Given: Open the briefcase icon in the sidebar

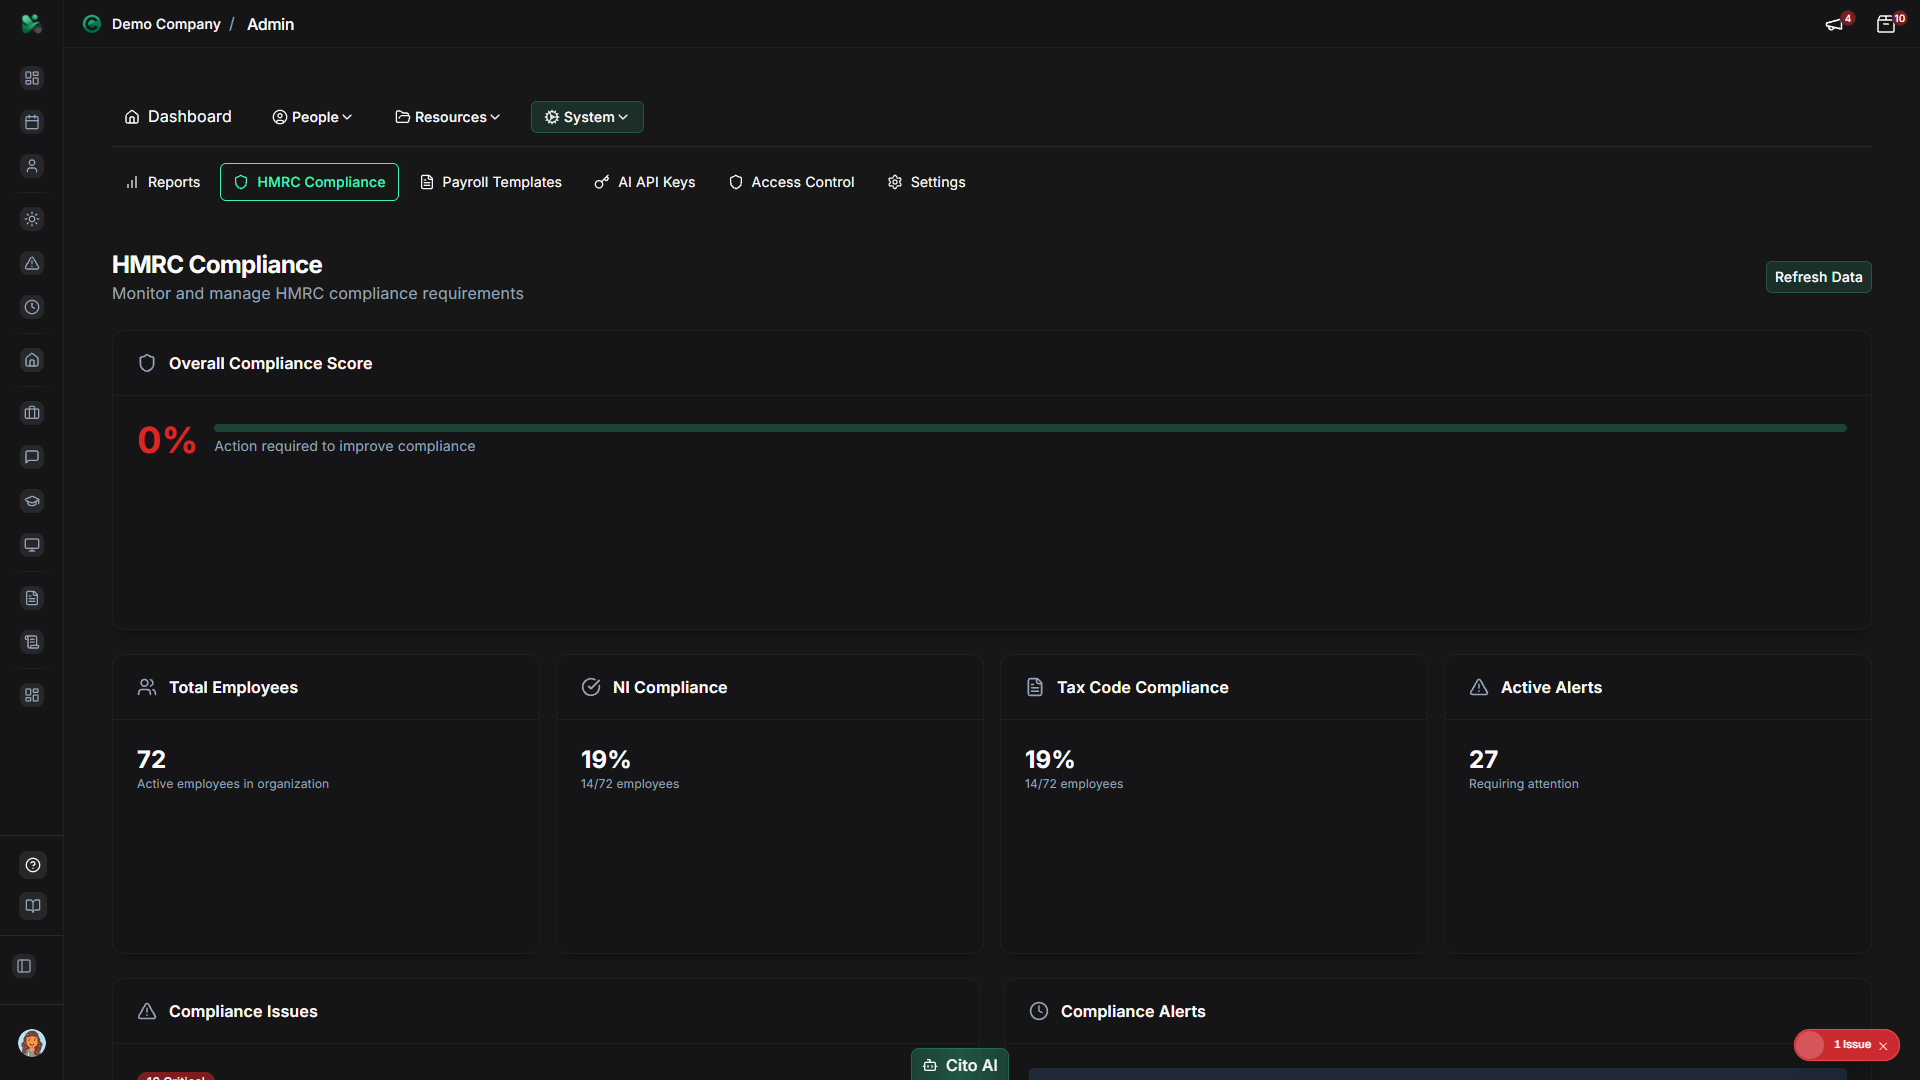Looking at the screenshot, I should (x=32, y=412).
